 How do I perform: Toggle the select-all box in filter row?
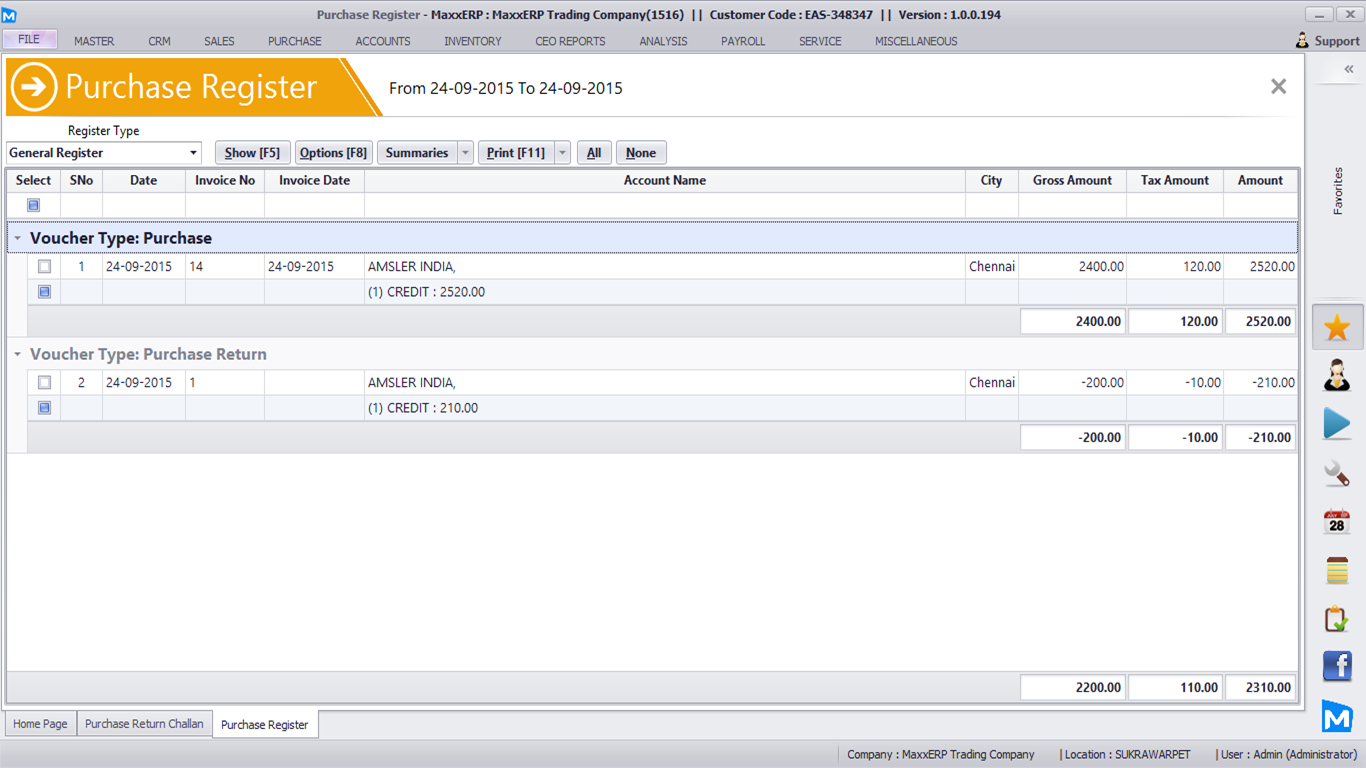point(33,205)
